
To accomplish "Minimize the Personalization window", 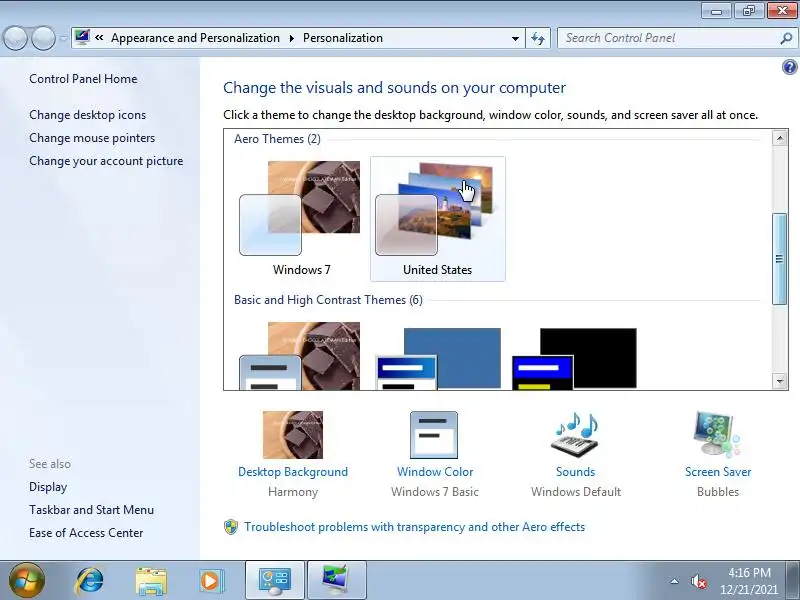I will (716, 11).
